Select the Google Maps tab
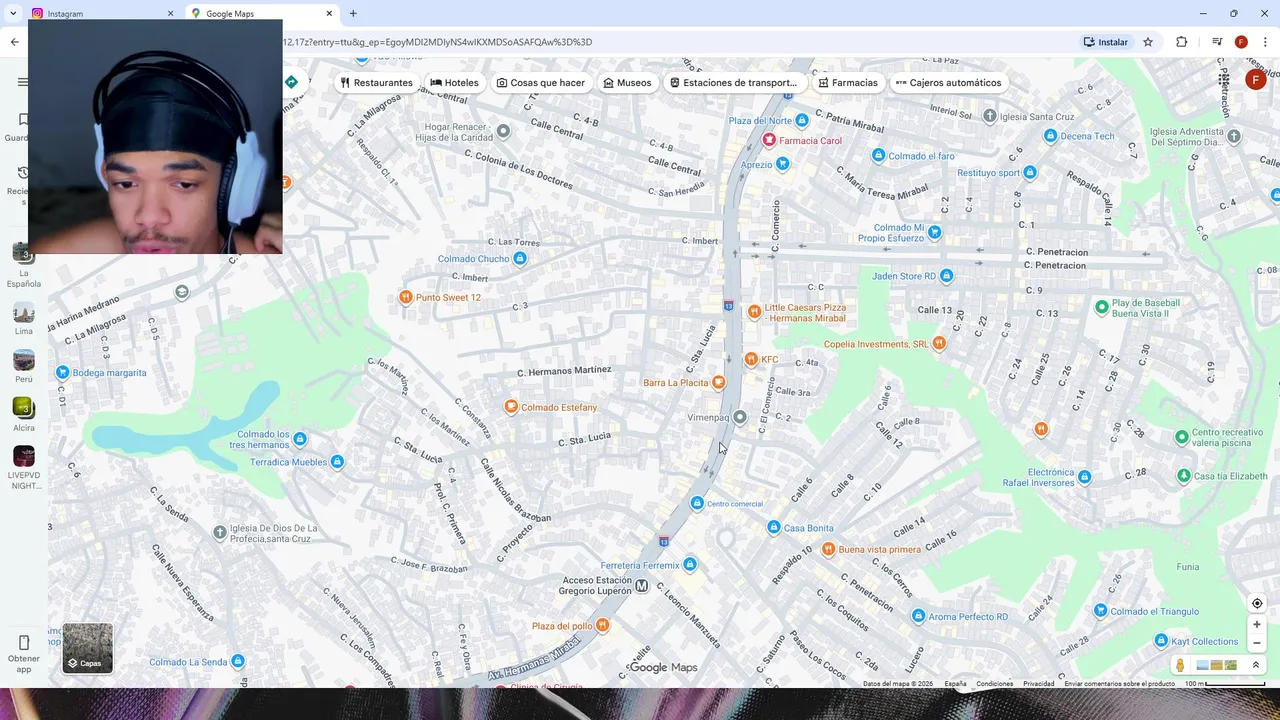 (x=262, y=13)
